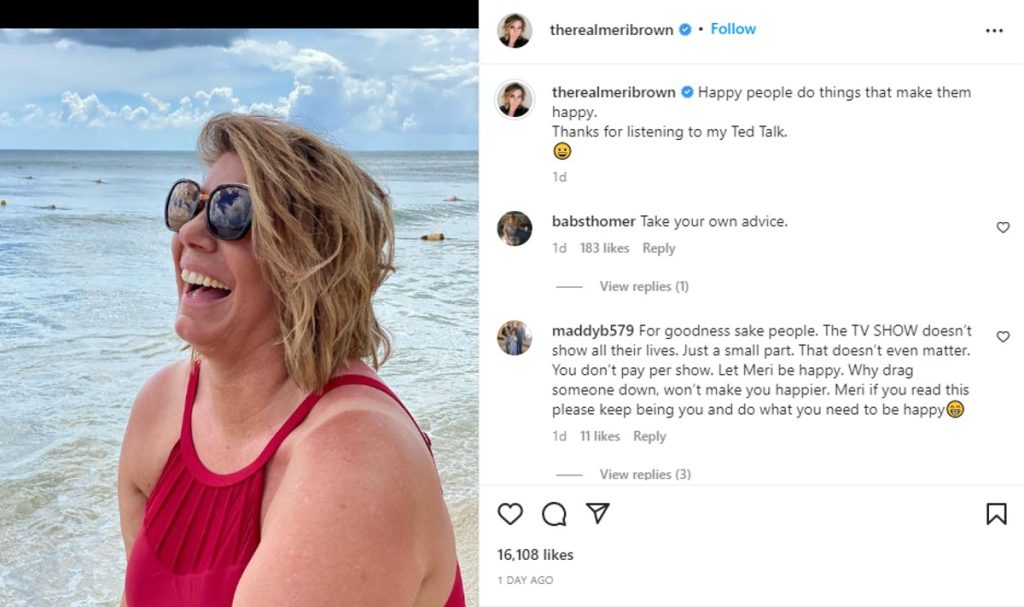Open maddyb579's profile avatar
This screenshot has width=1024, height=607.
pos(514,337)
